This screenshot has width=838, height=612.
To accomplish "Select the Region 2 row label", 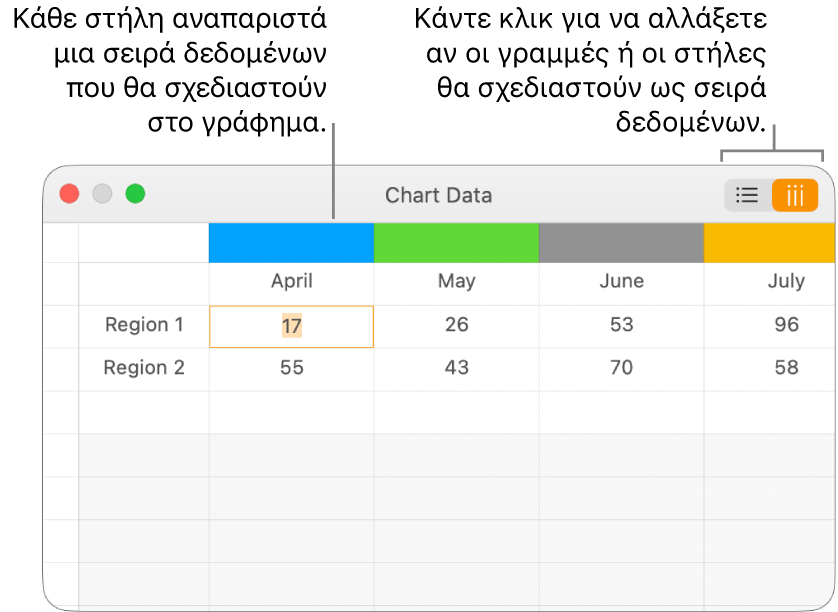I will tap(144, 368).
